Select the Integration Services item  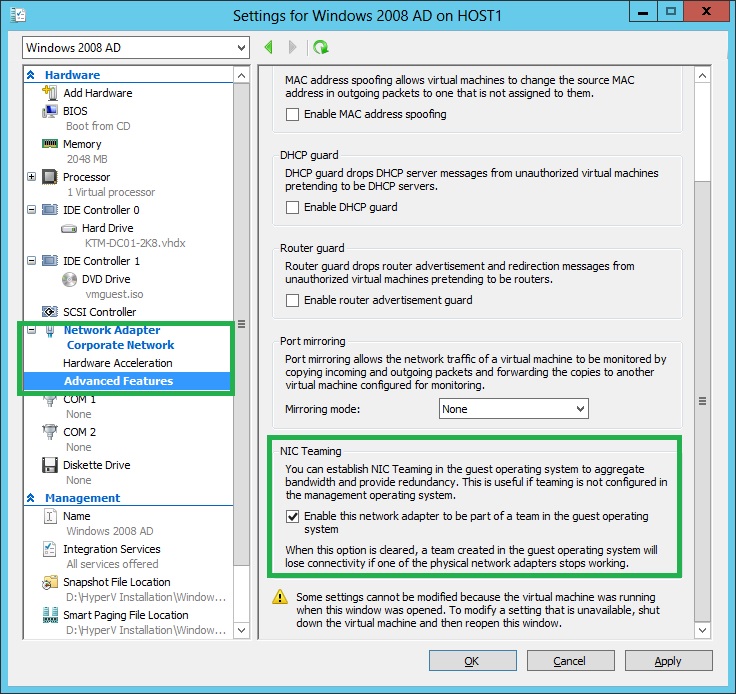click(x=112, y=549)
